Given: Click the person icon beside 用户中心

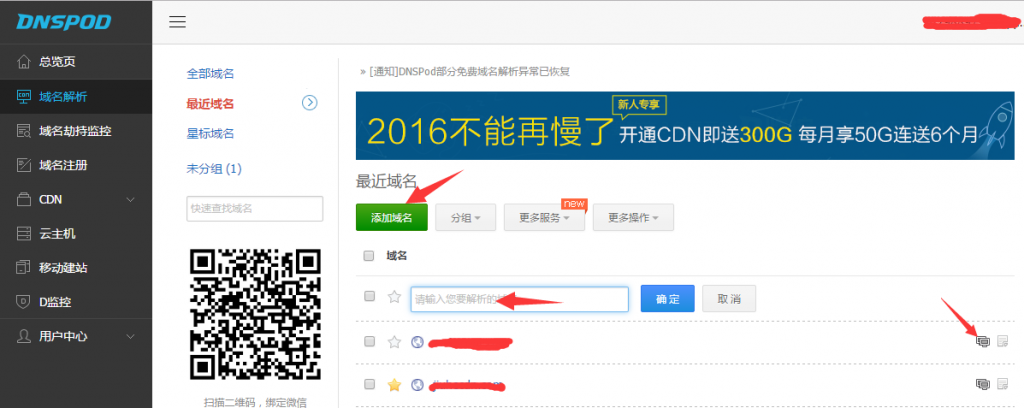Looking at the screenshot, I should click(24, 336).
